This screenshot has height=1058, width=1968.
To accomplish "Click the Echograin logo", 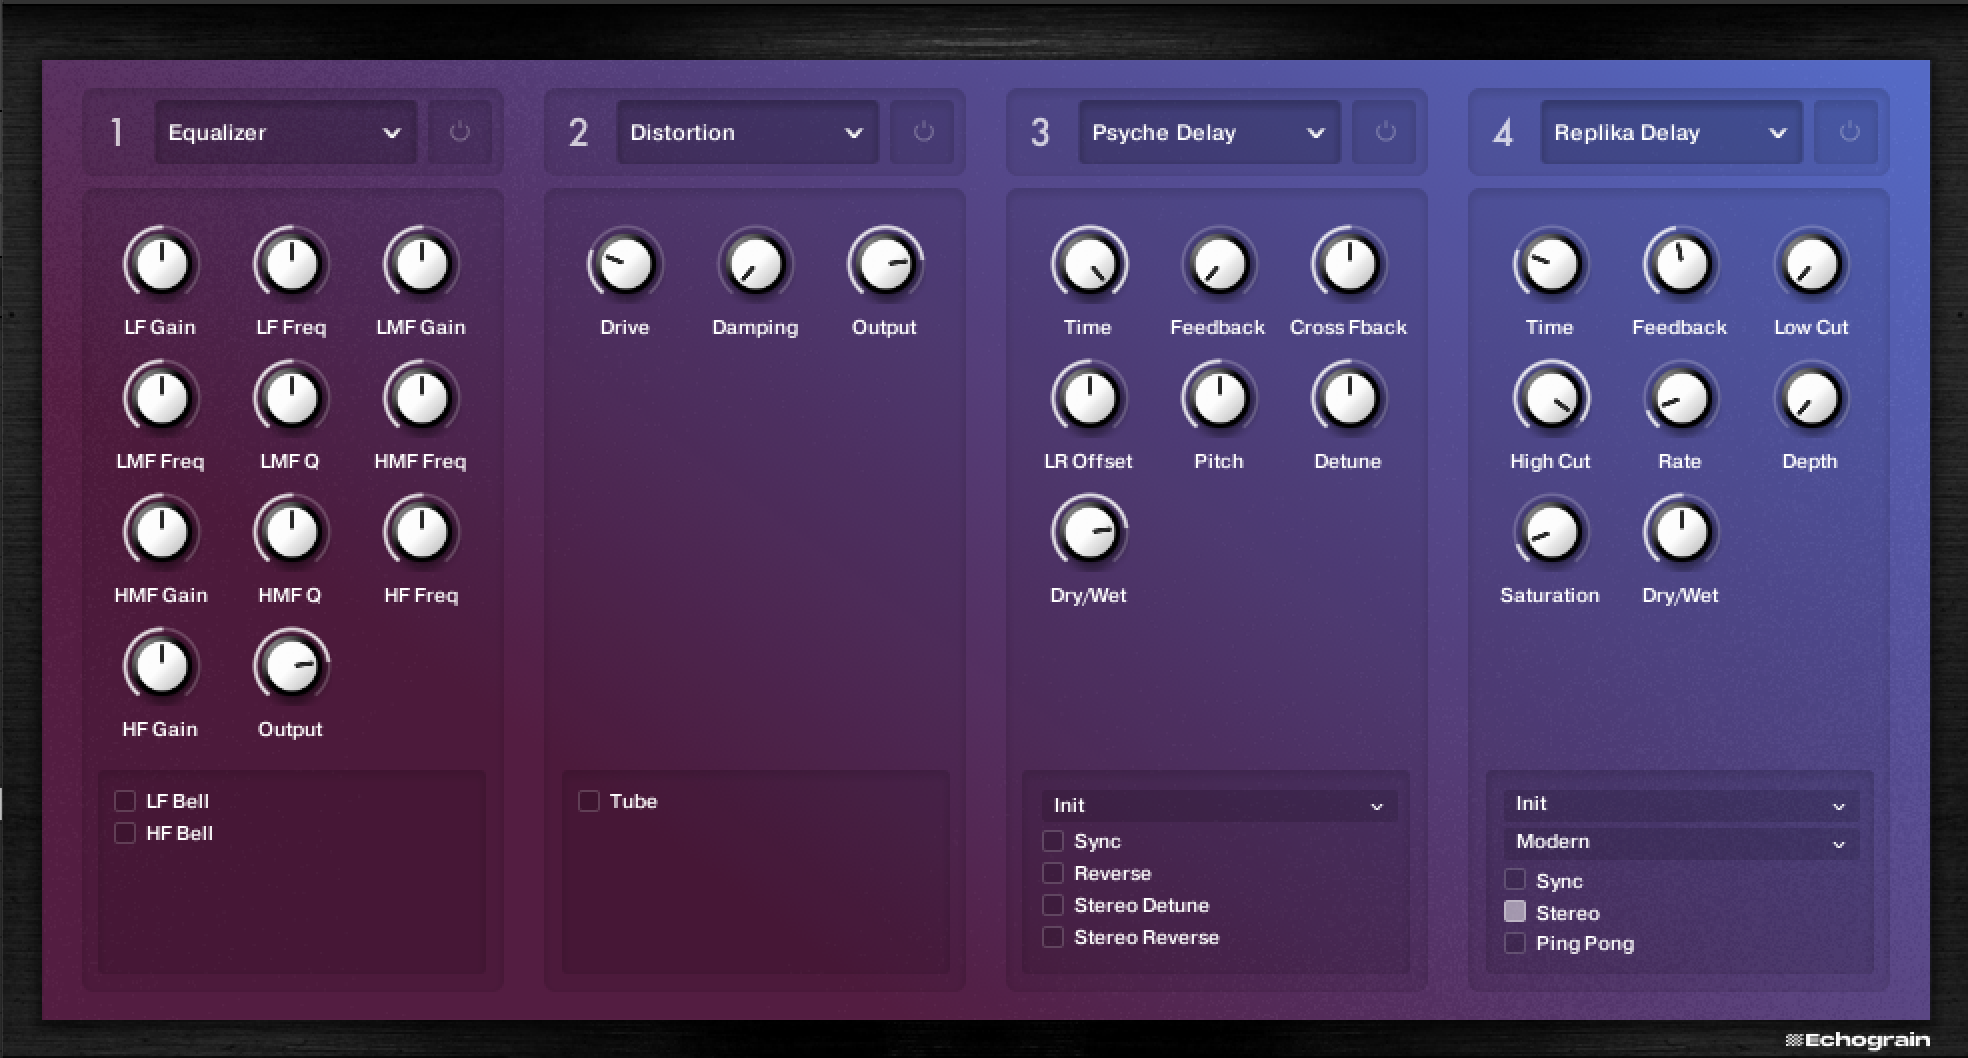I will point(1858,1041).
